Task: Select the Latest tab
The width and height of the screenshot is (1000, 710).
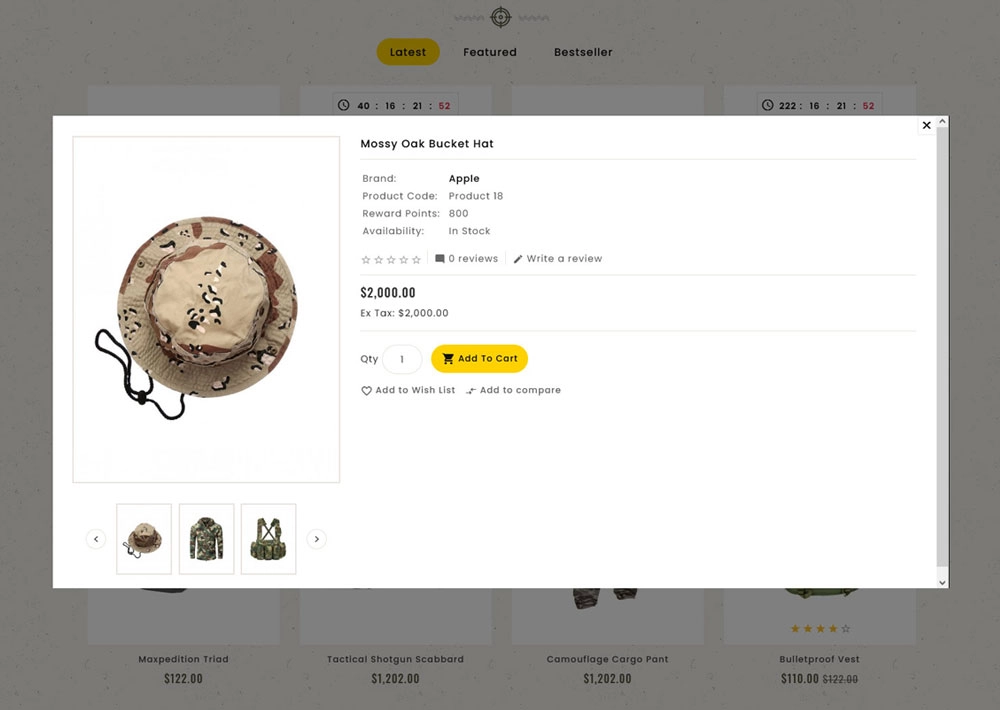Action: point(408,52)
